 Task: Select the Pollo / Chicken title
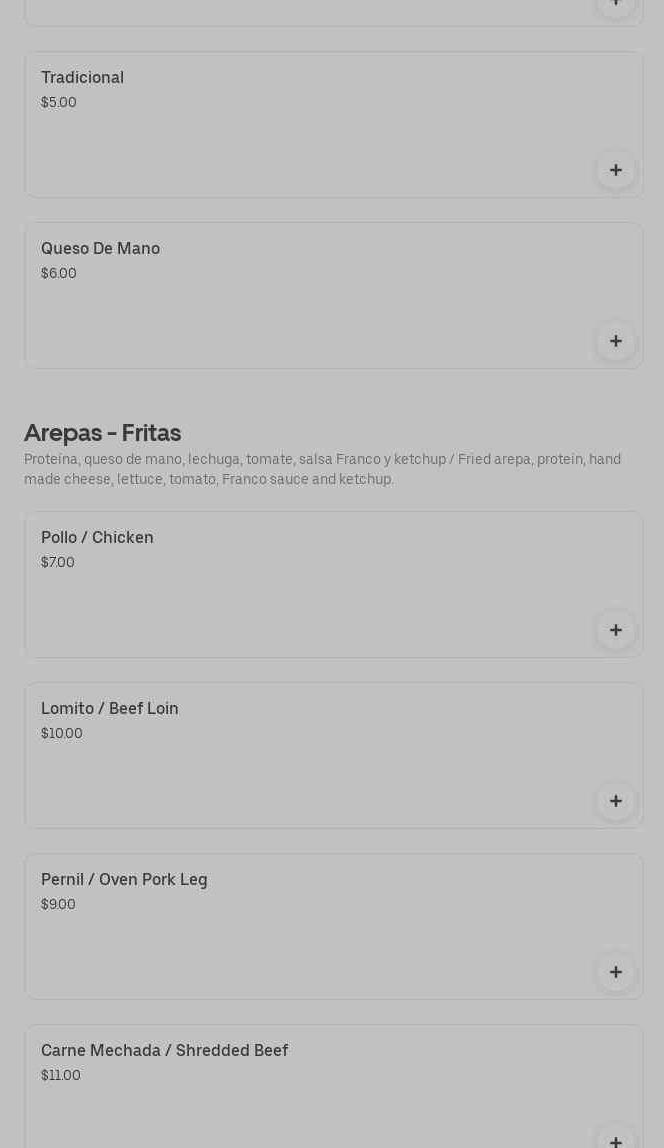[97, 538]
